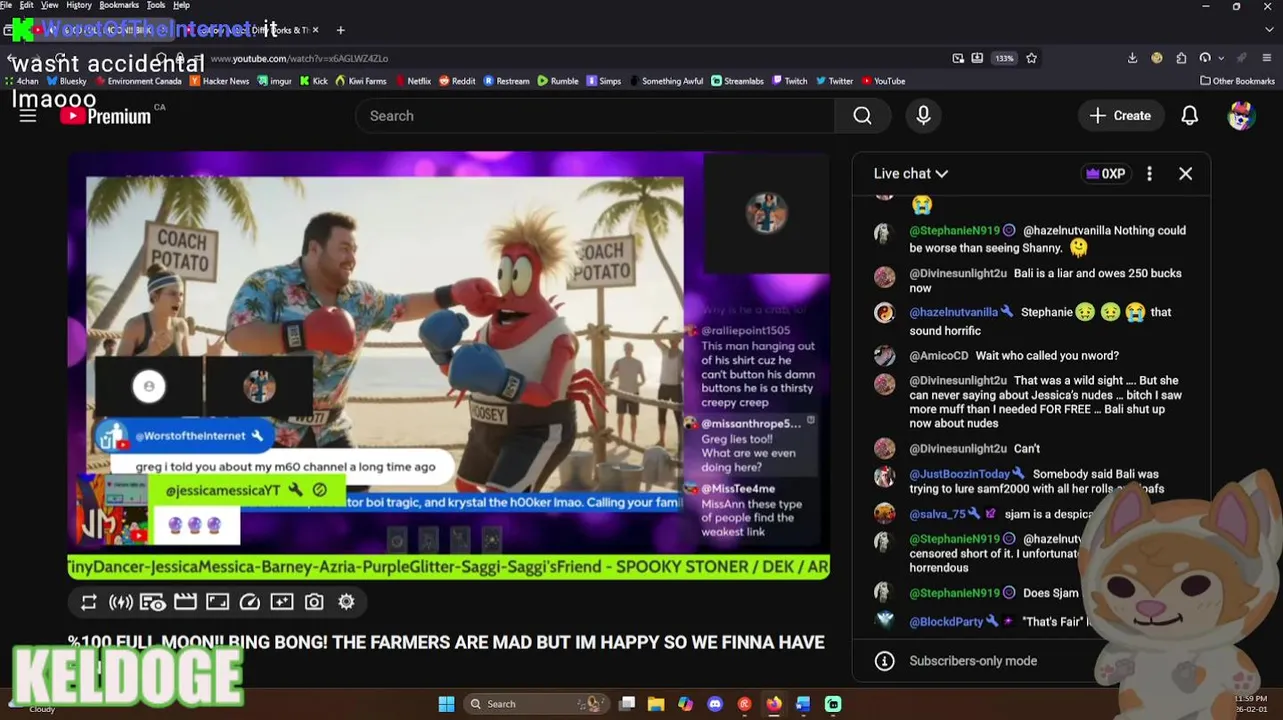Open the live chat three-dot options menu

click(1149, 174)
